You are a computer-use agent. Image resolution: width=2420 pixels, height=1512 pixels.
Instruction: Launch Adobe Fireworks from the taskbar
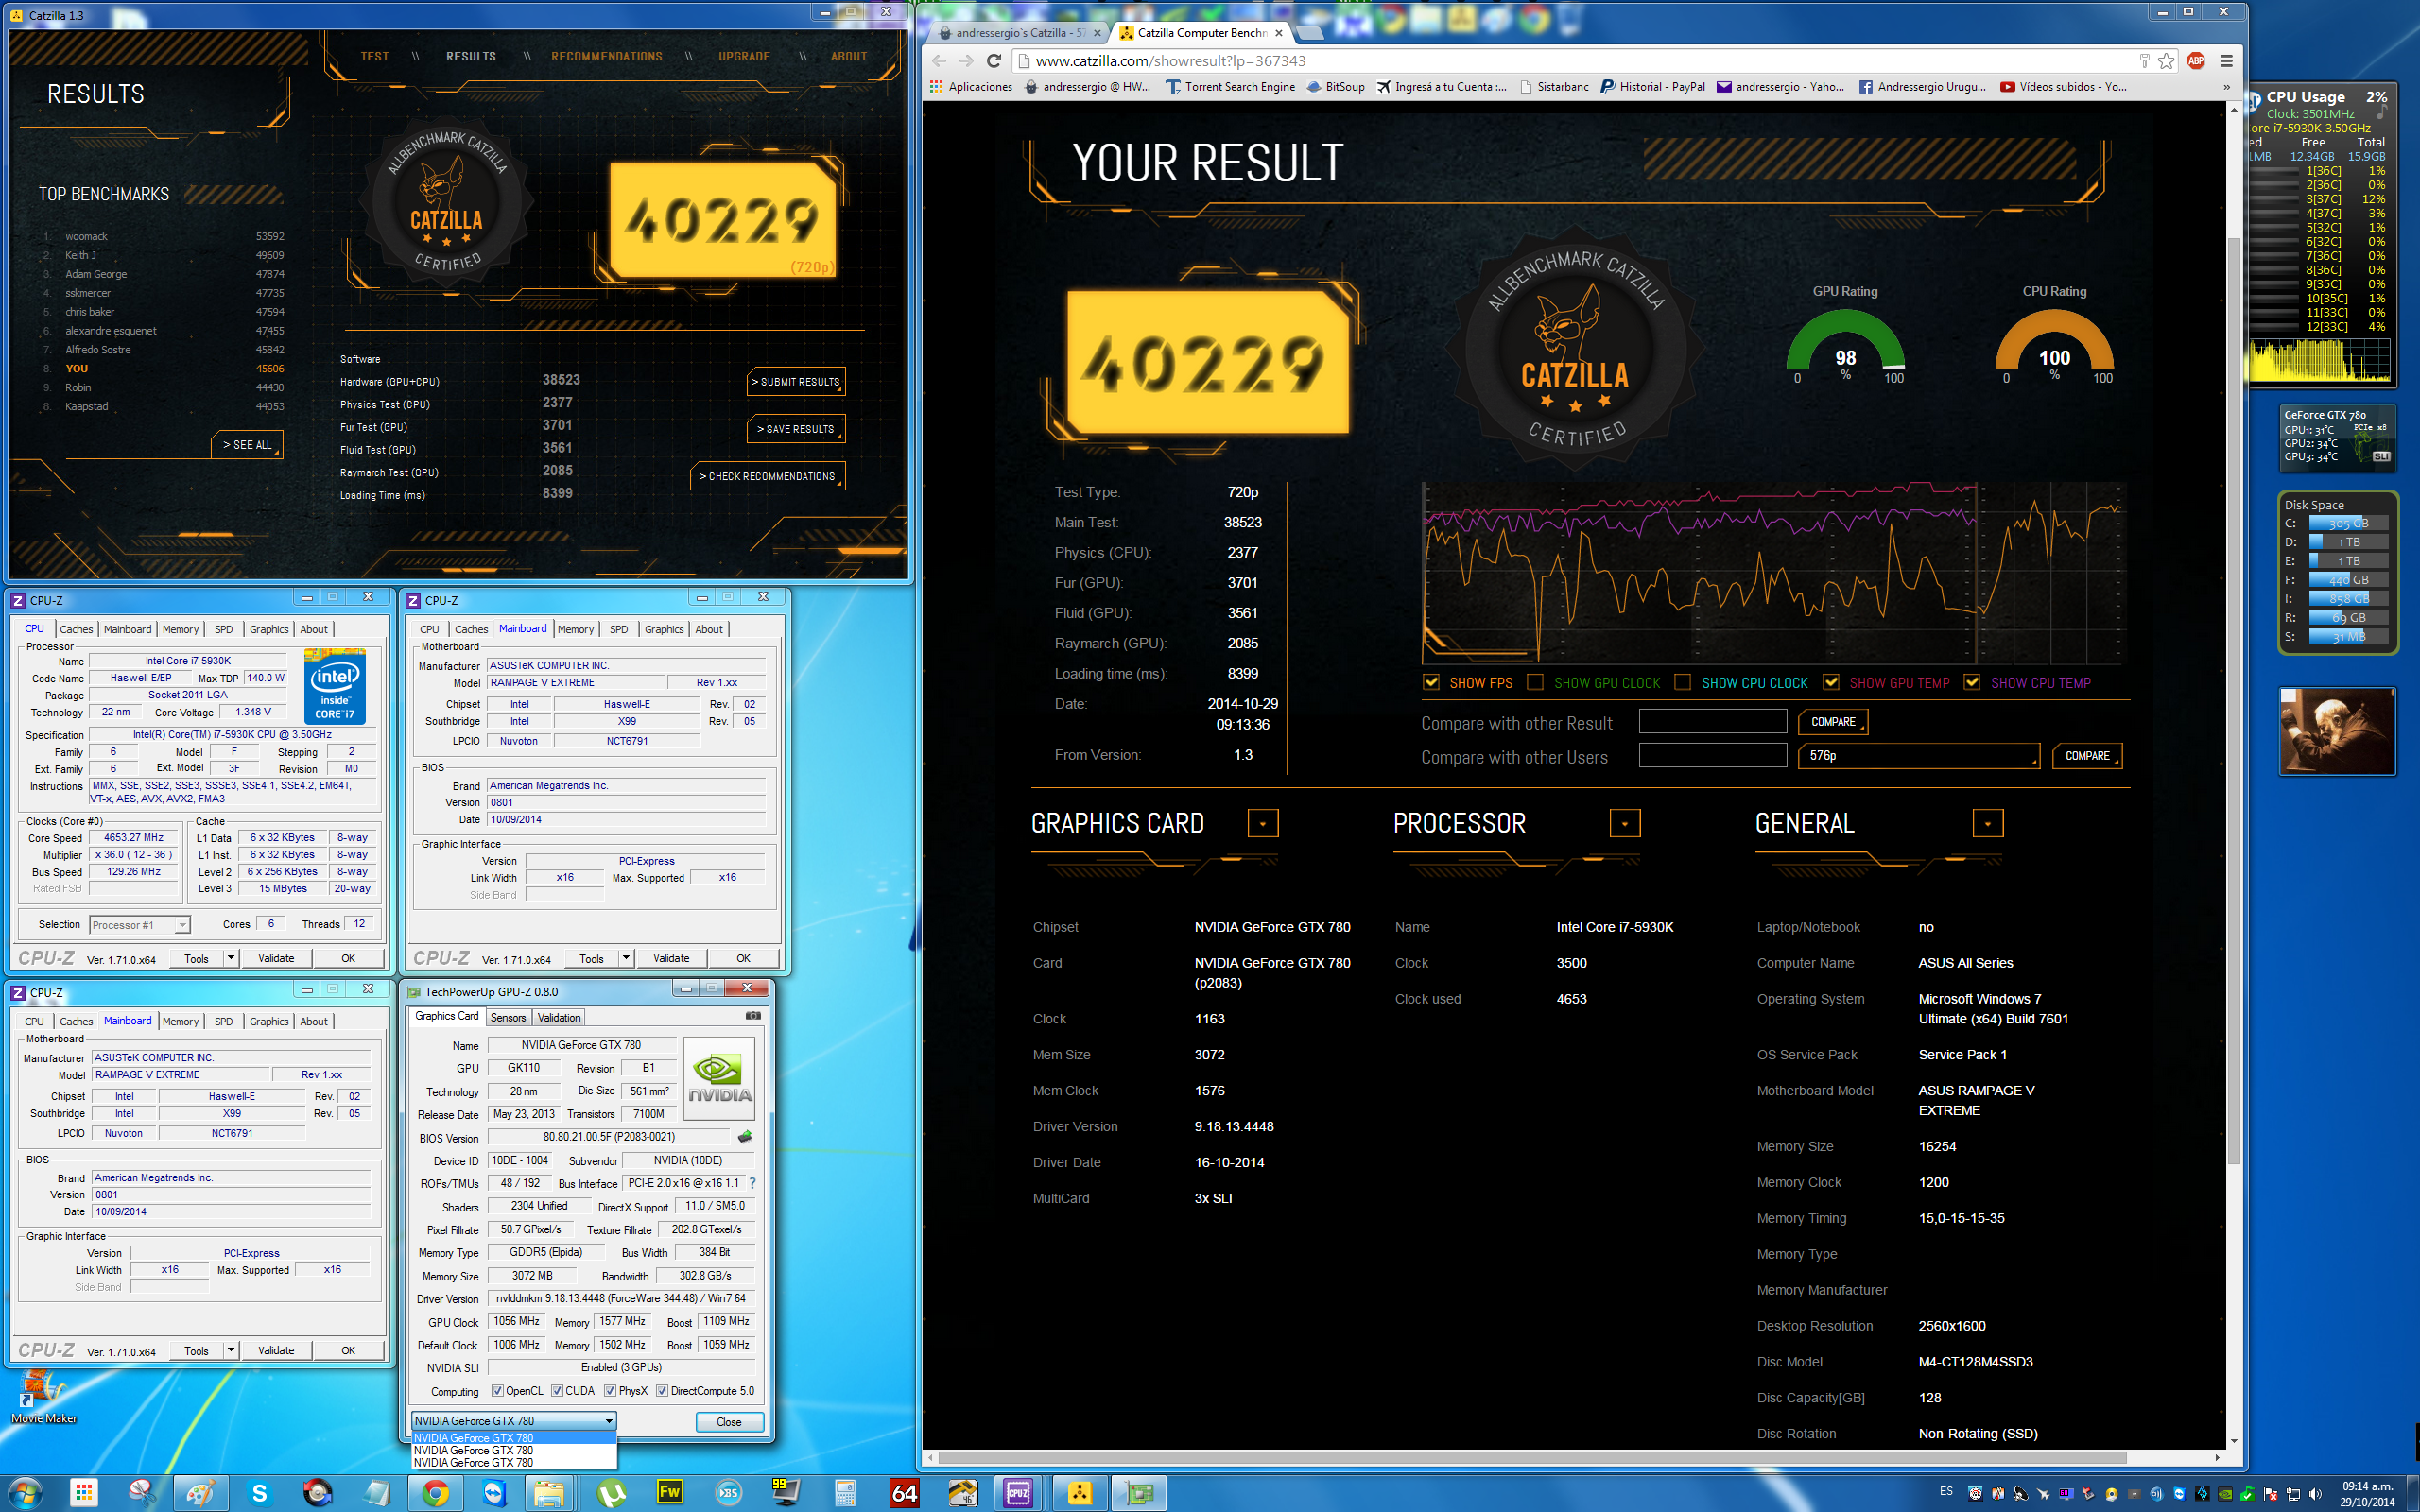click(670, 1493)
